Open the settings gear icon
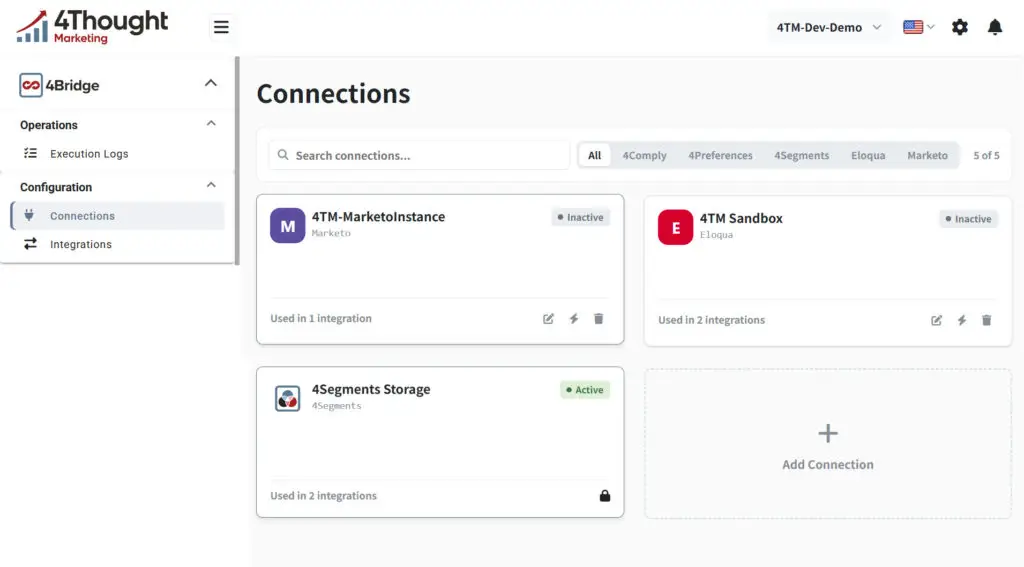1024x567 pixels. click(959, 27)
